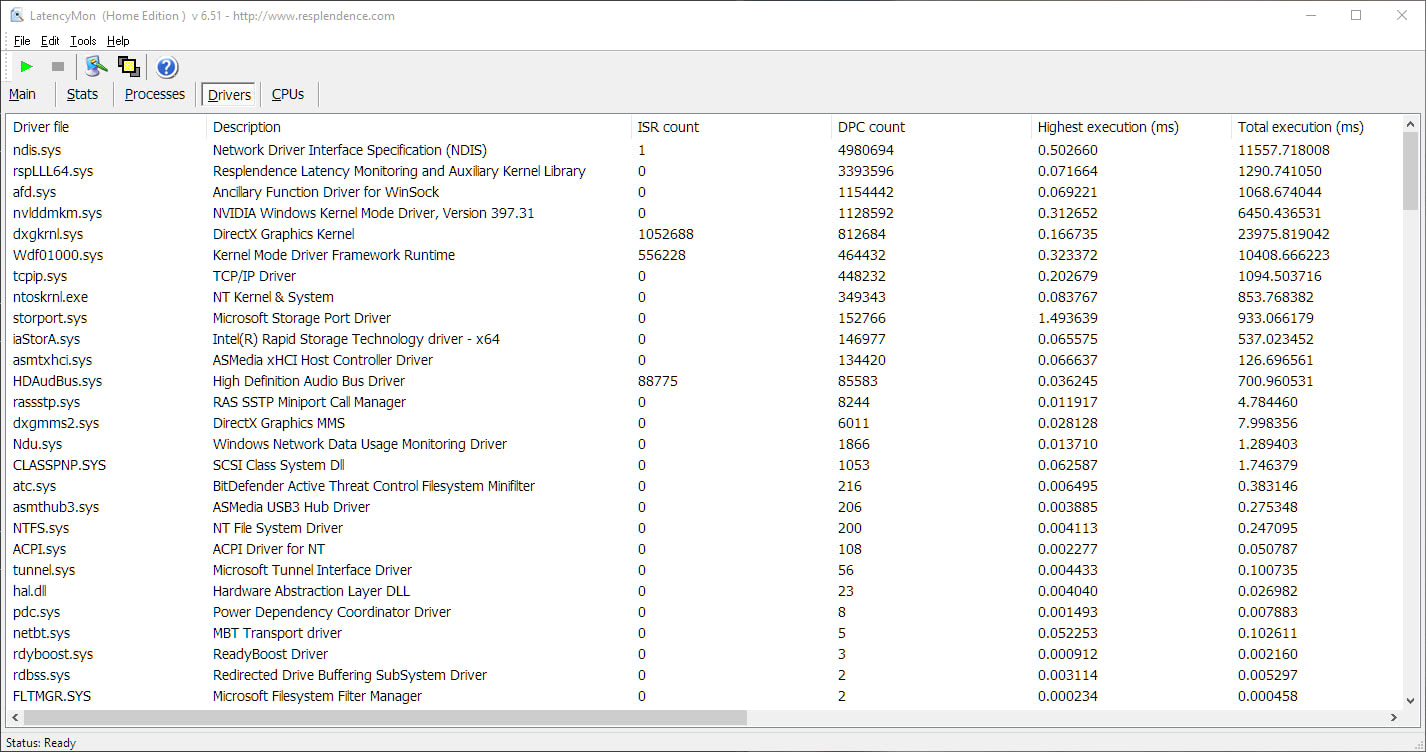Select the storport.sys driver row

[704, 318]
